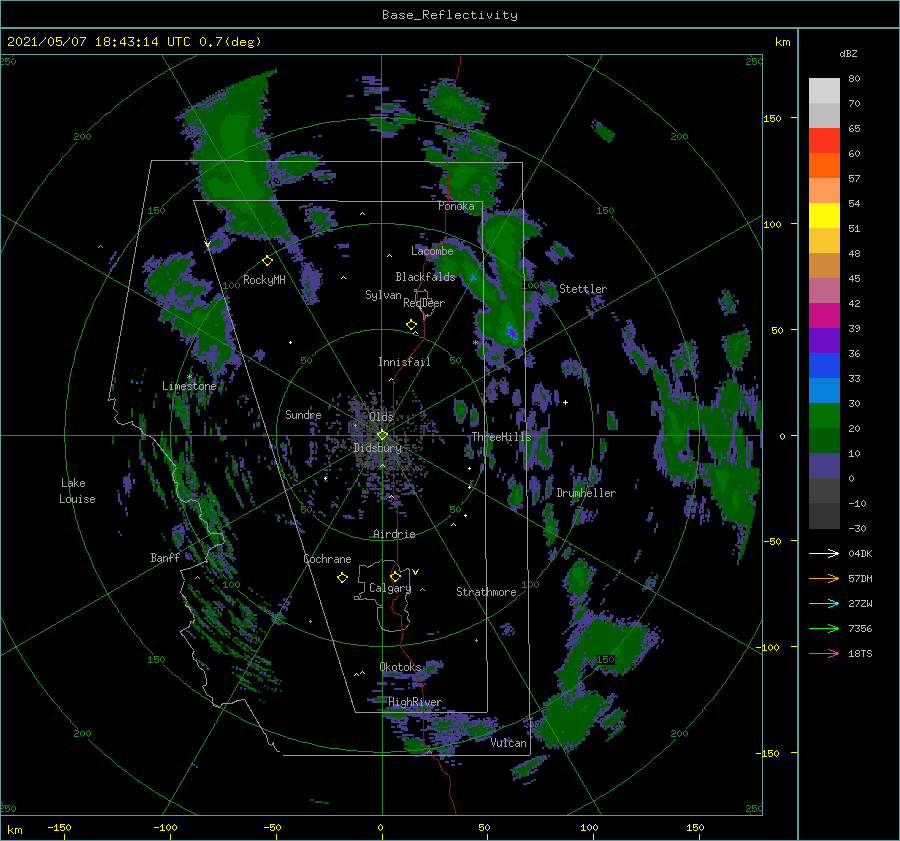The height and width of the screenshot is (841, 900).
Task: Click the Lake Louise label
Action: point(77,491)
